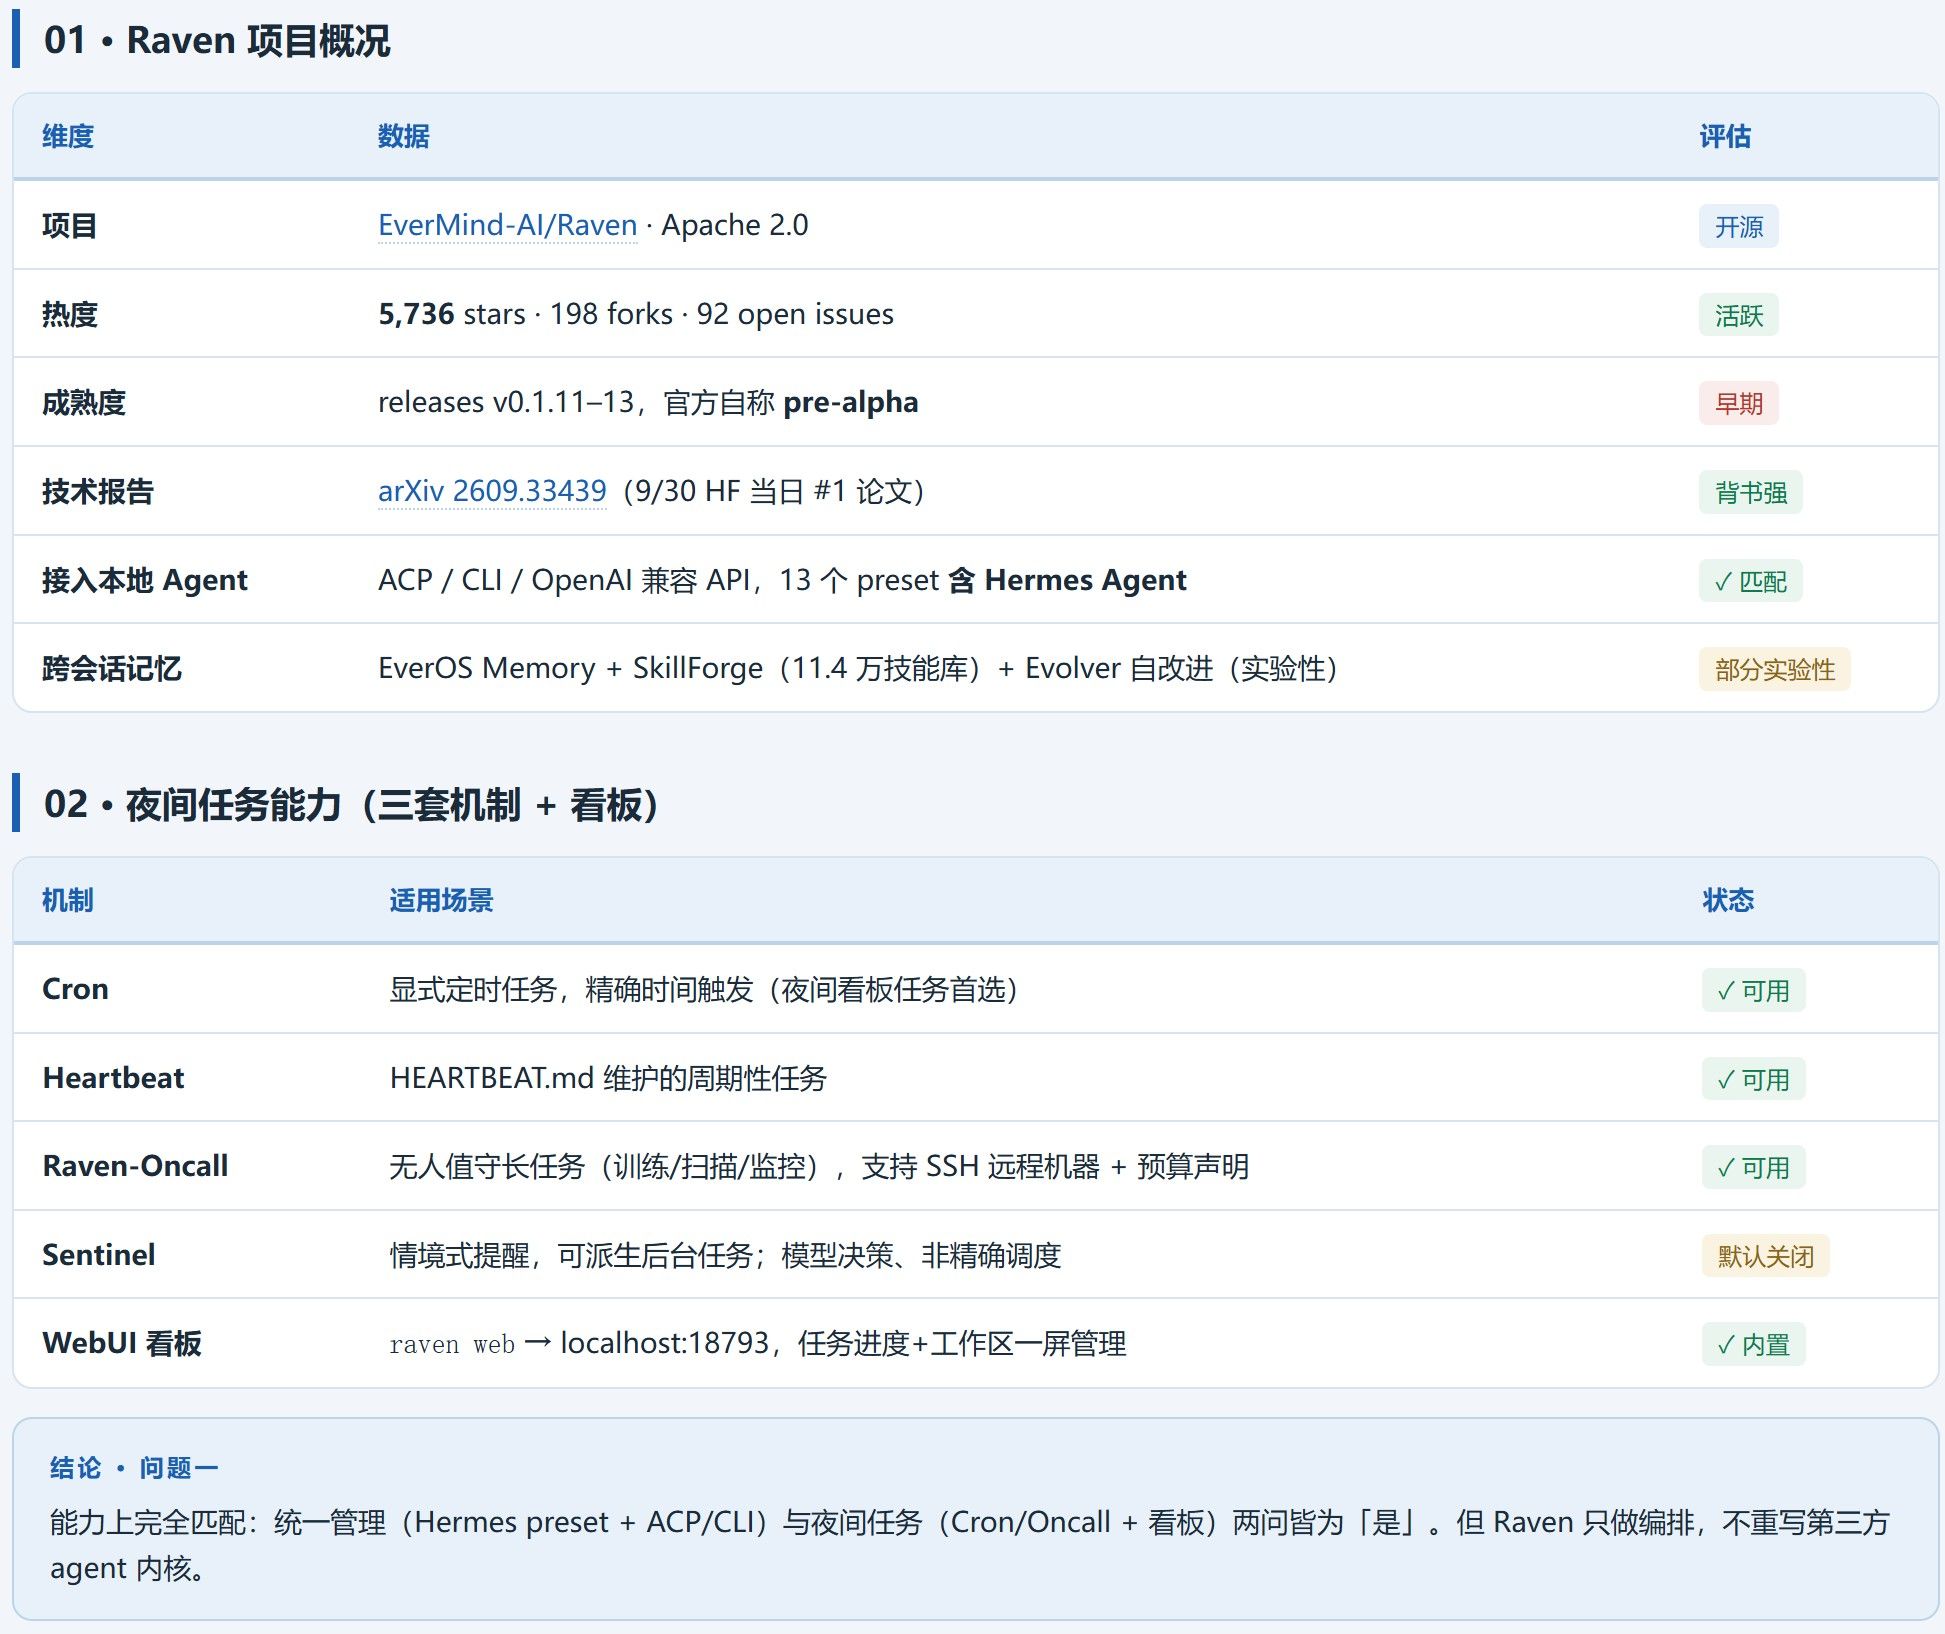Image resolution: width=1945 pixels, height=1634 pixels.
Task: Click the ✓ 可用 badge in Cron row
Action: (x=1753, y=990)
